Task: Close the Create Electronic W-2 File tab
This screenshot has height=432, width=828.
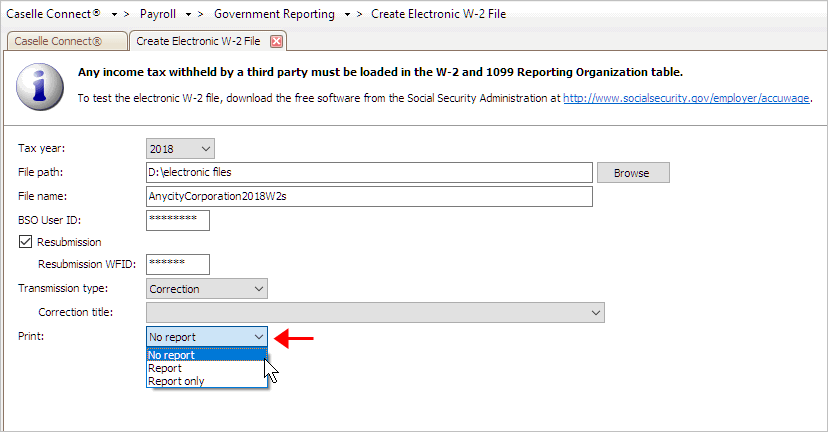Action: click(x=276, y=41)
